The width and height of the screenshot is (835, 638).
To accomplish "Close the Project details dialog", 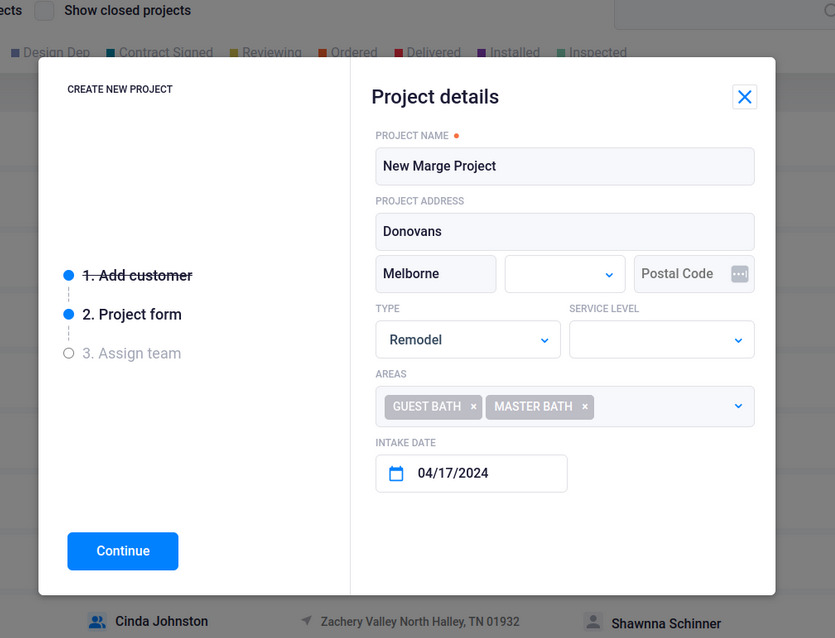I will (744, 97).
